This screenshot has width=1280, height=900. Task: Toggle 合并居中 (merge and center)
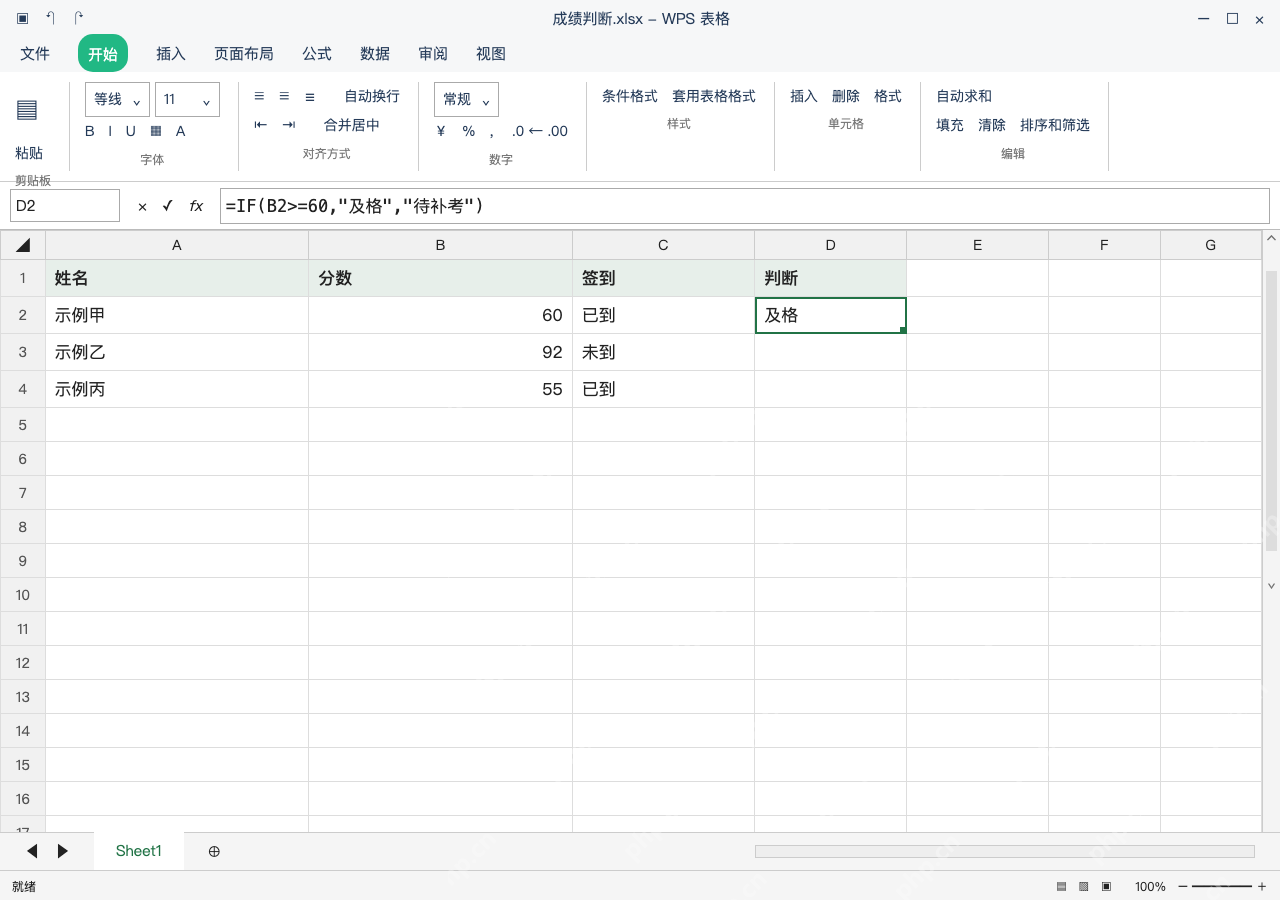coord(352,125)
